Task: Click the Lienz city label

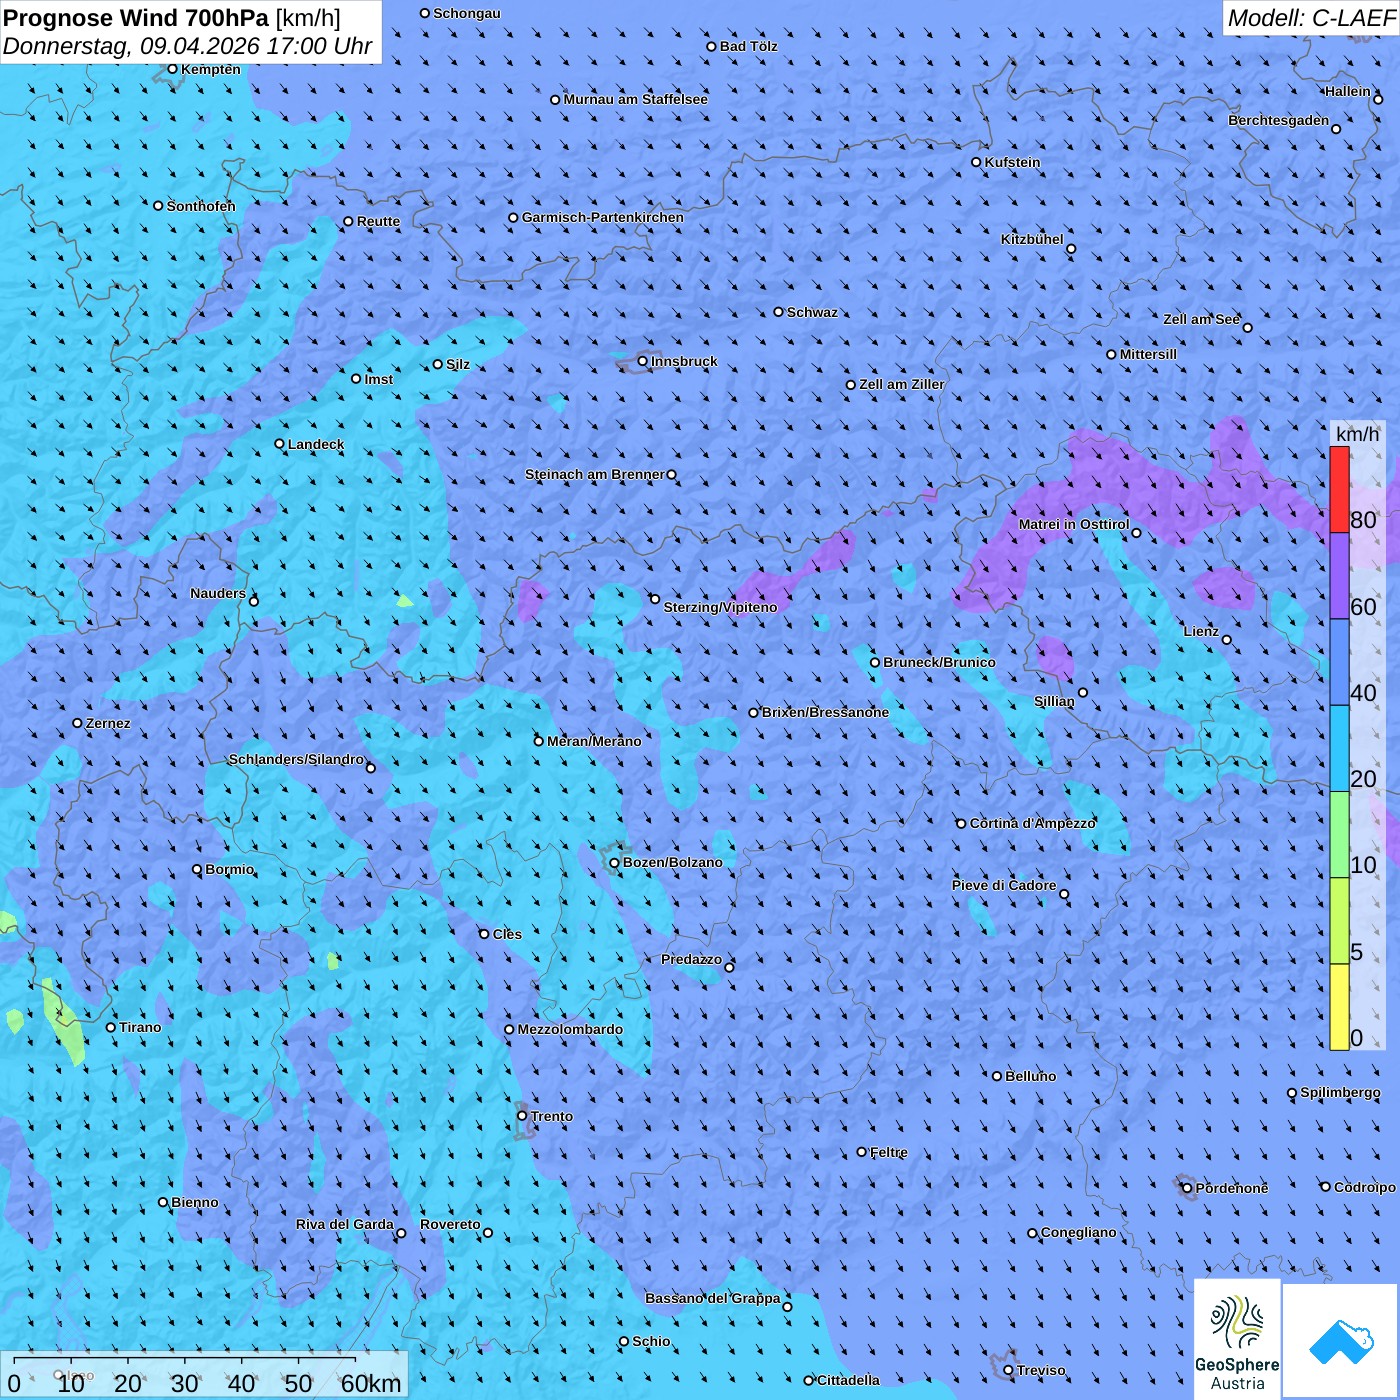Action: (1201, 631)
